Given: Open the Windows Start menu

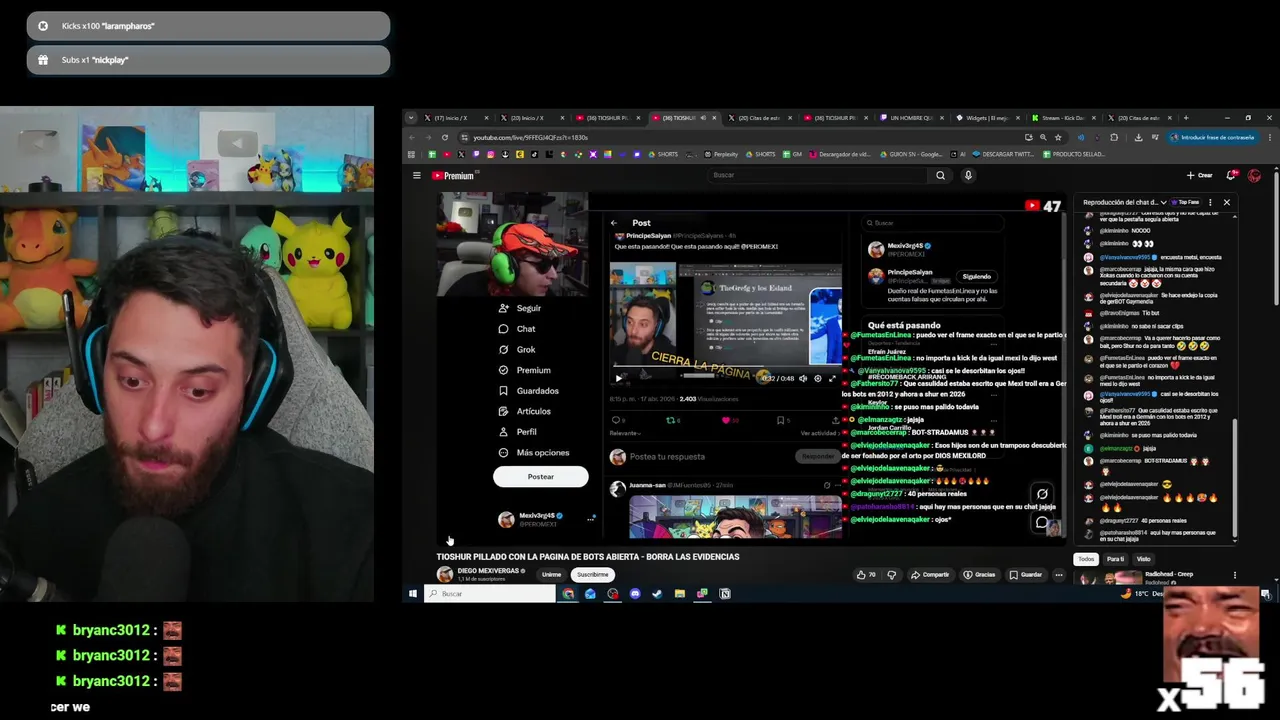Looking at the screenshot, I should click(412, 594).
